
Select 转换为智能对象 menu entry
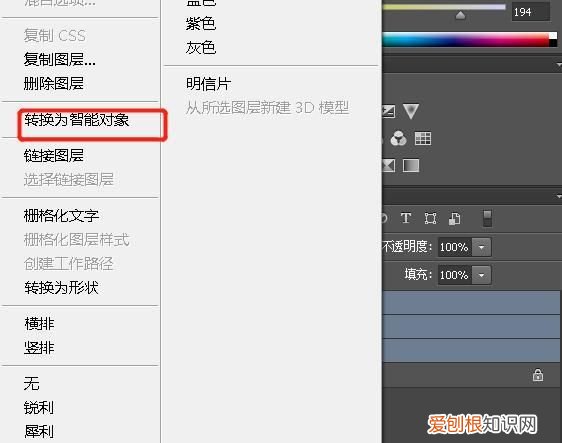click(77, 120)
